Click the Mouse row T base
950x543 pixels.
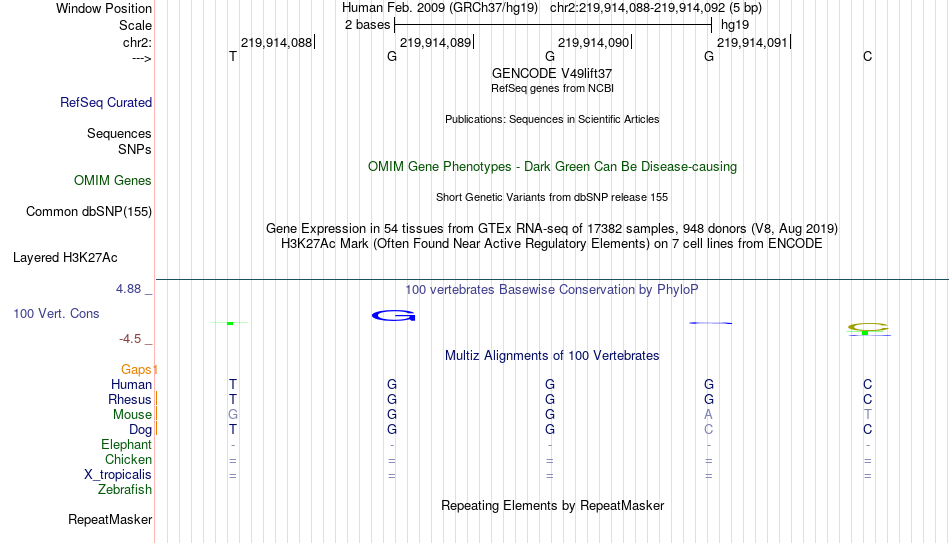pos(868,415)
